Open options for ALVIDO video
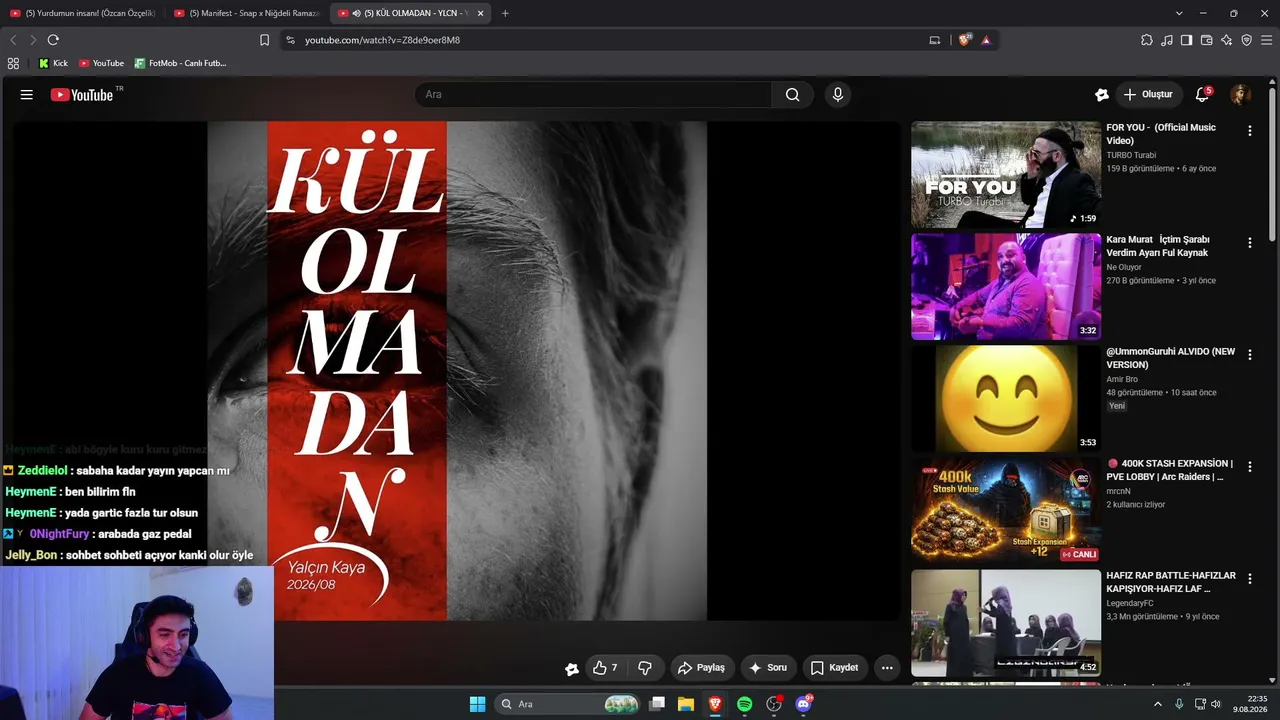1280x720 pixels. (1249, 355)
